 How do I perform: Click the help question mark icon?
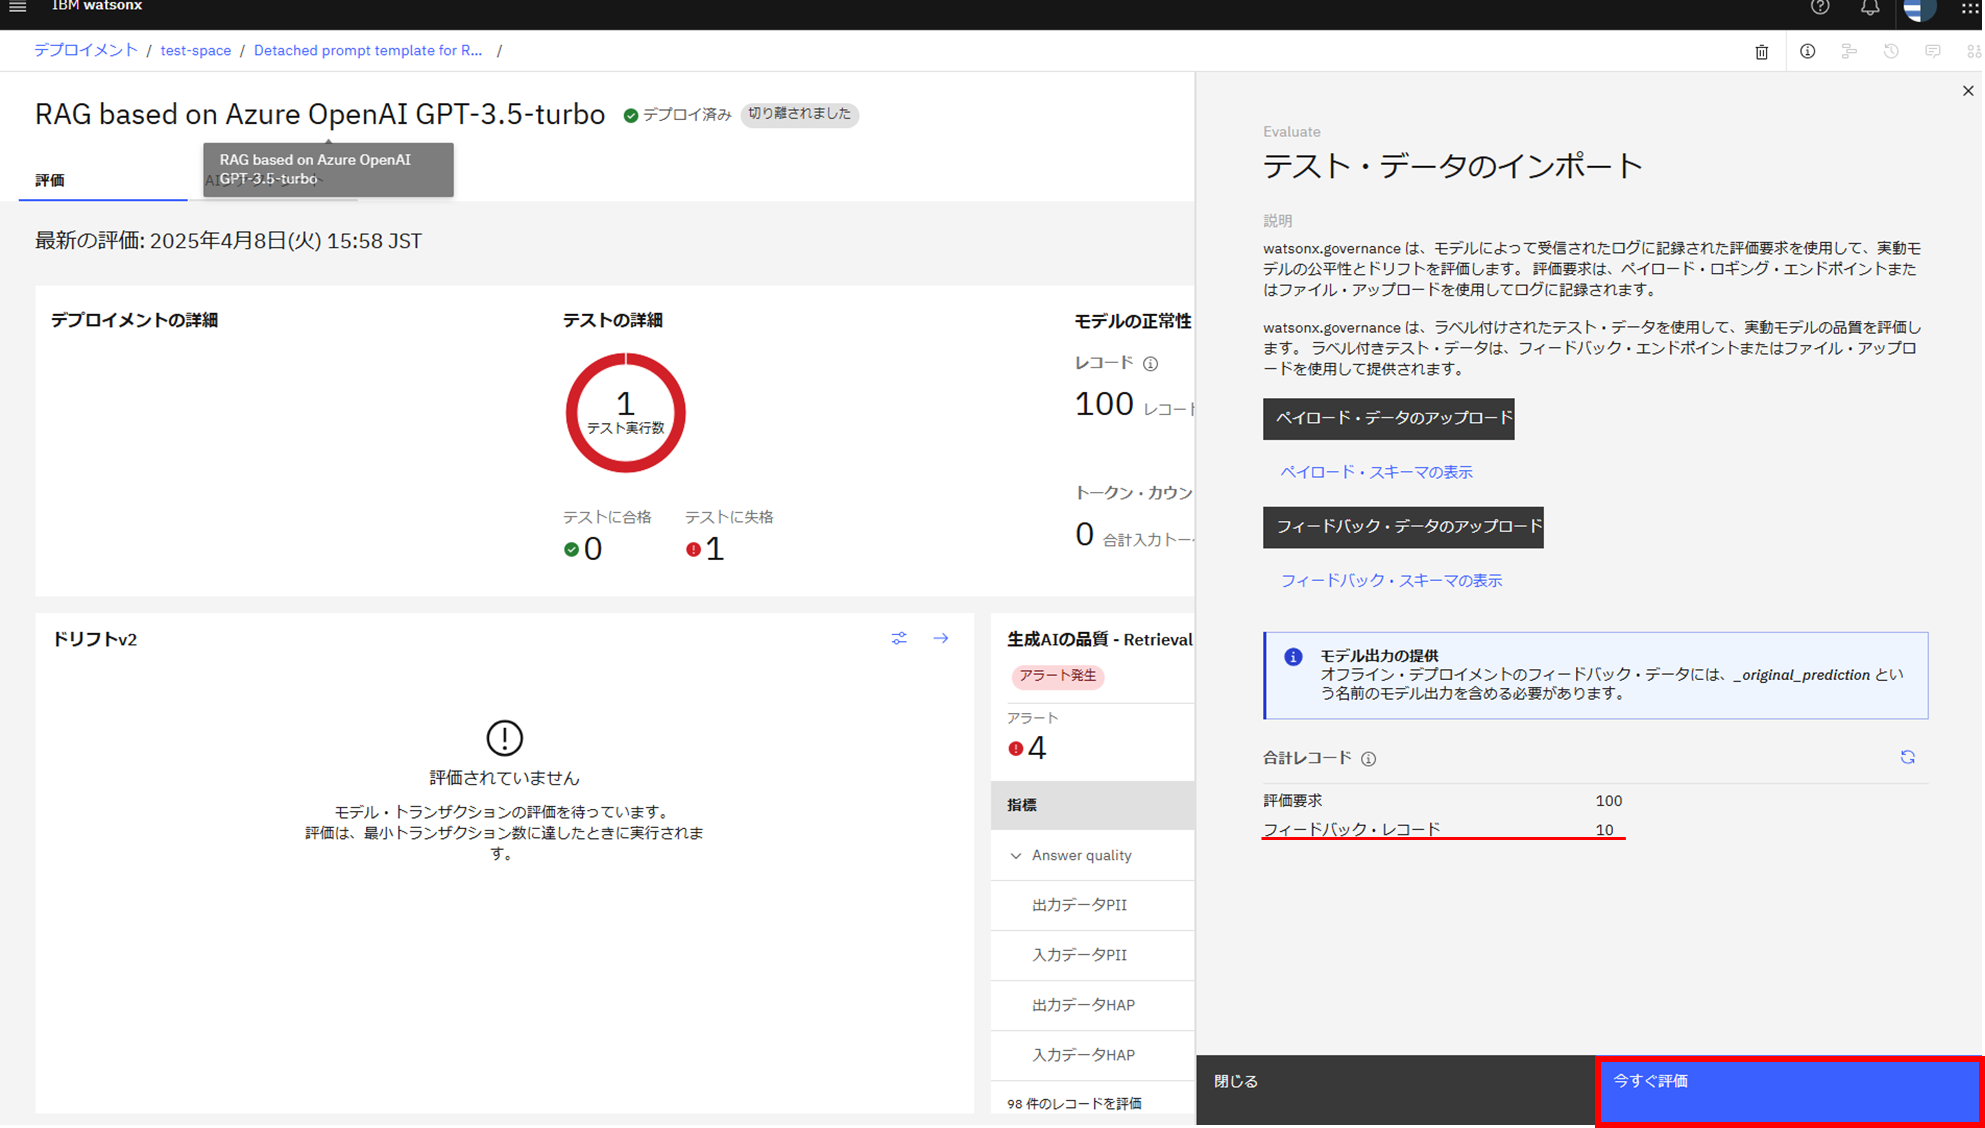tap(1820, 8)
